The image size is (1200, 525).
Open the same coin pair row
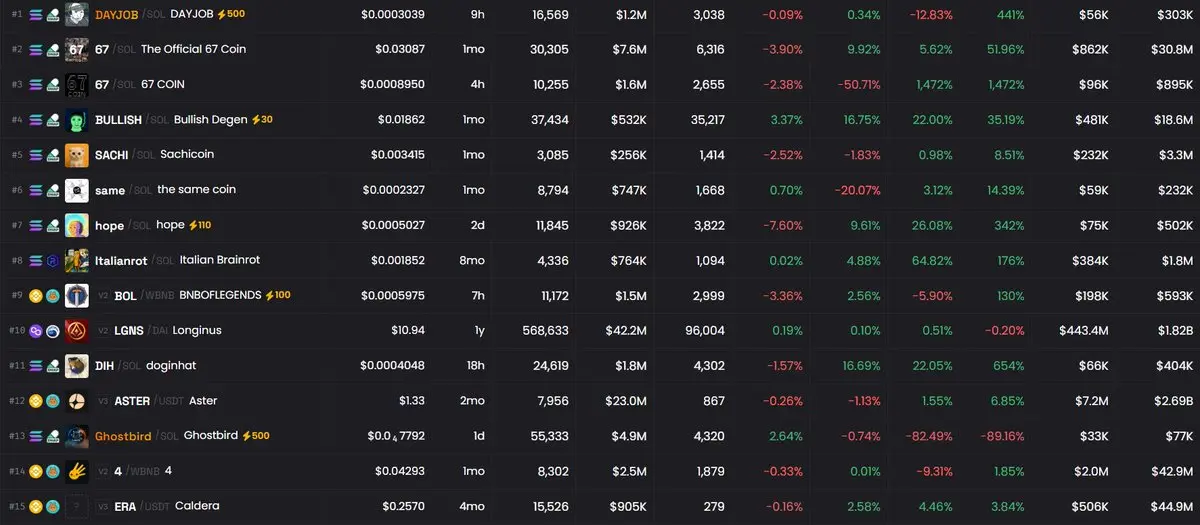pyautogui.click(x=196, y=190)
